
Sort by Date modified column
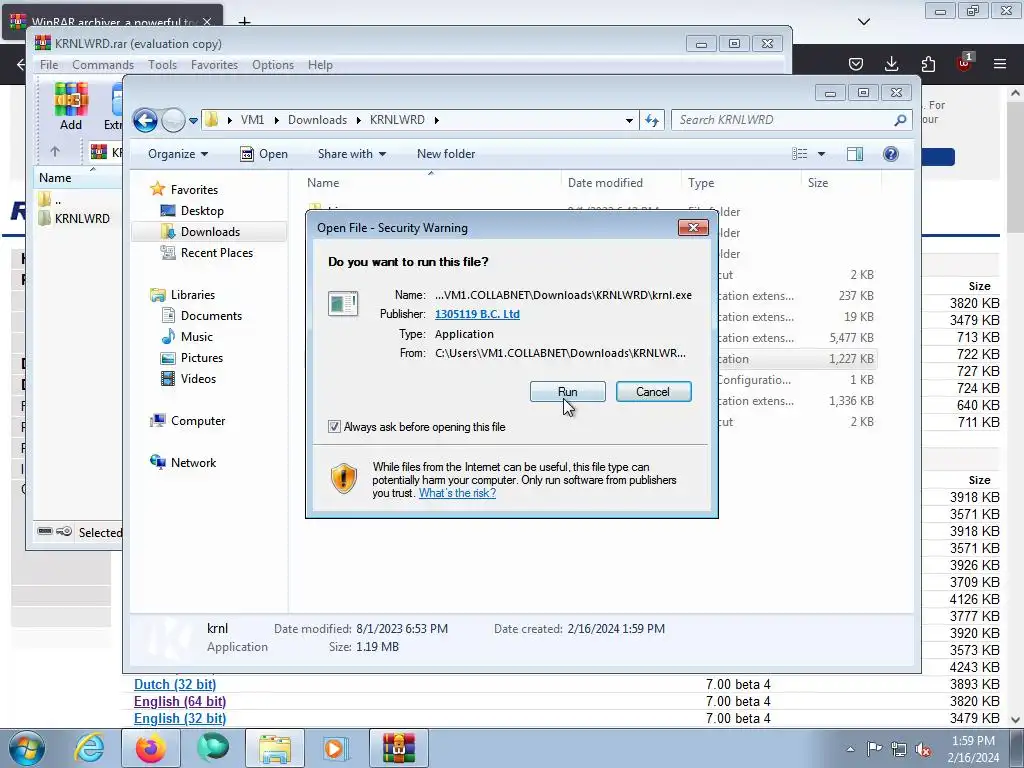tap(621, 183)
